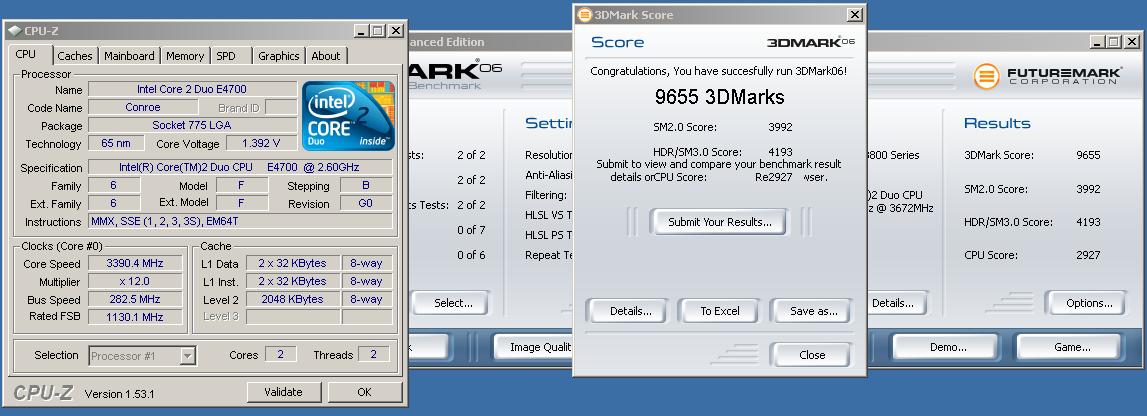Export the score To Excel

coord(720,311)
